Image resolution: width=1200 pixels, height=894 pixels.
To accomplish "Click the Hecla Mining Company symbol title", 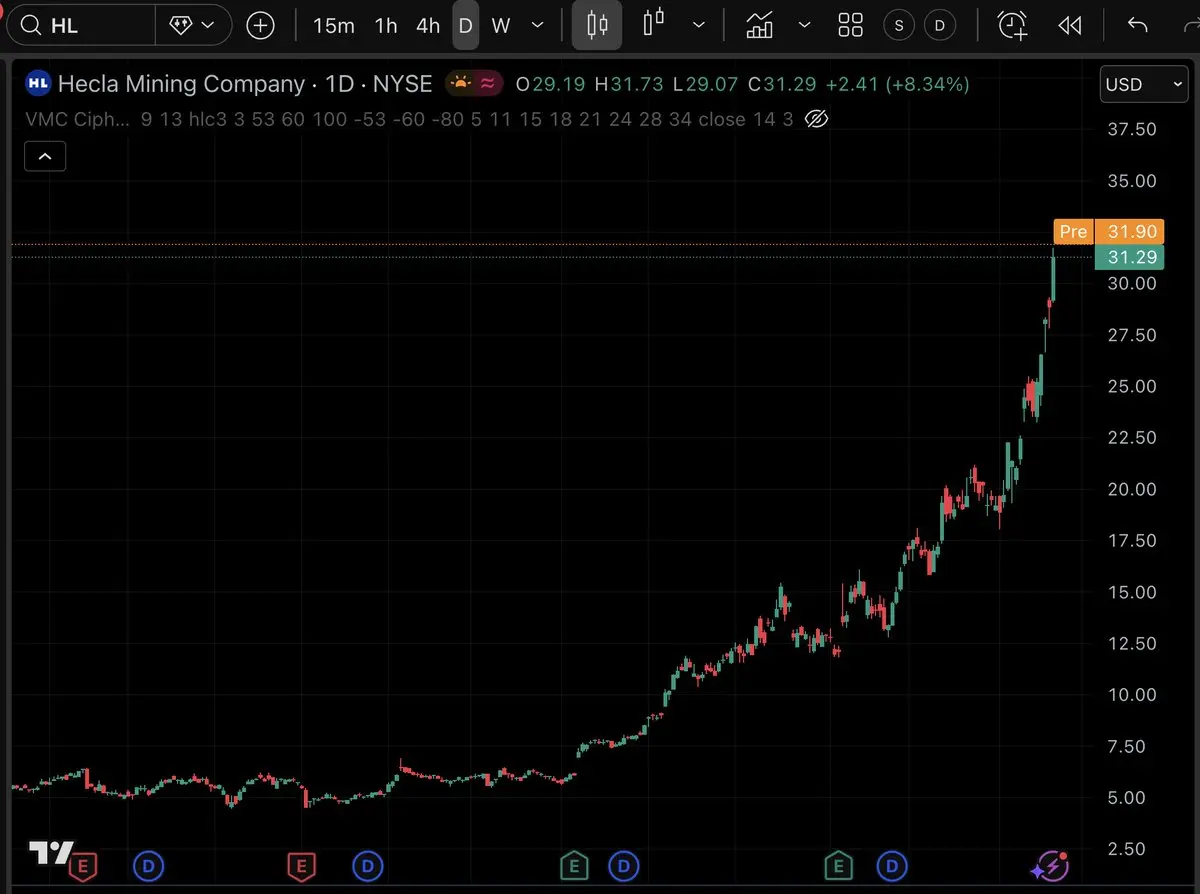I will click(181, 84).
